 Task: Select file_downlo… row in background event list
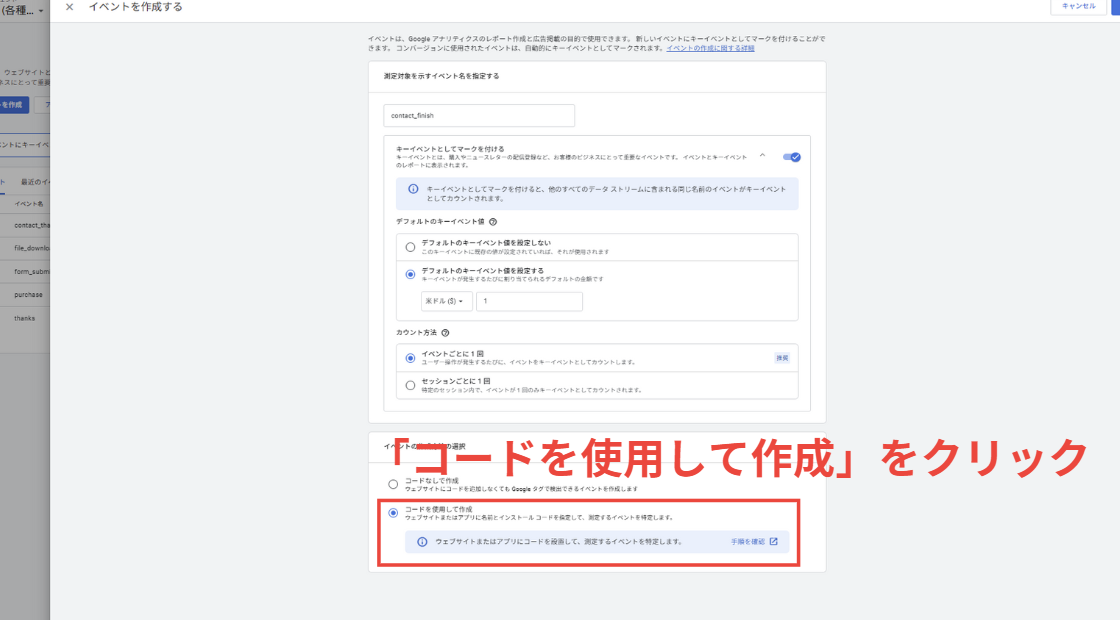(x=25, y=249)
